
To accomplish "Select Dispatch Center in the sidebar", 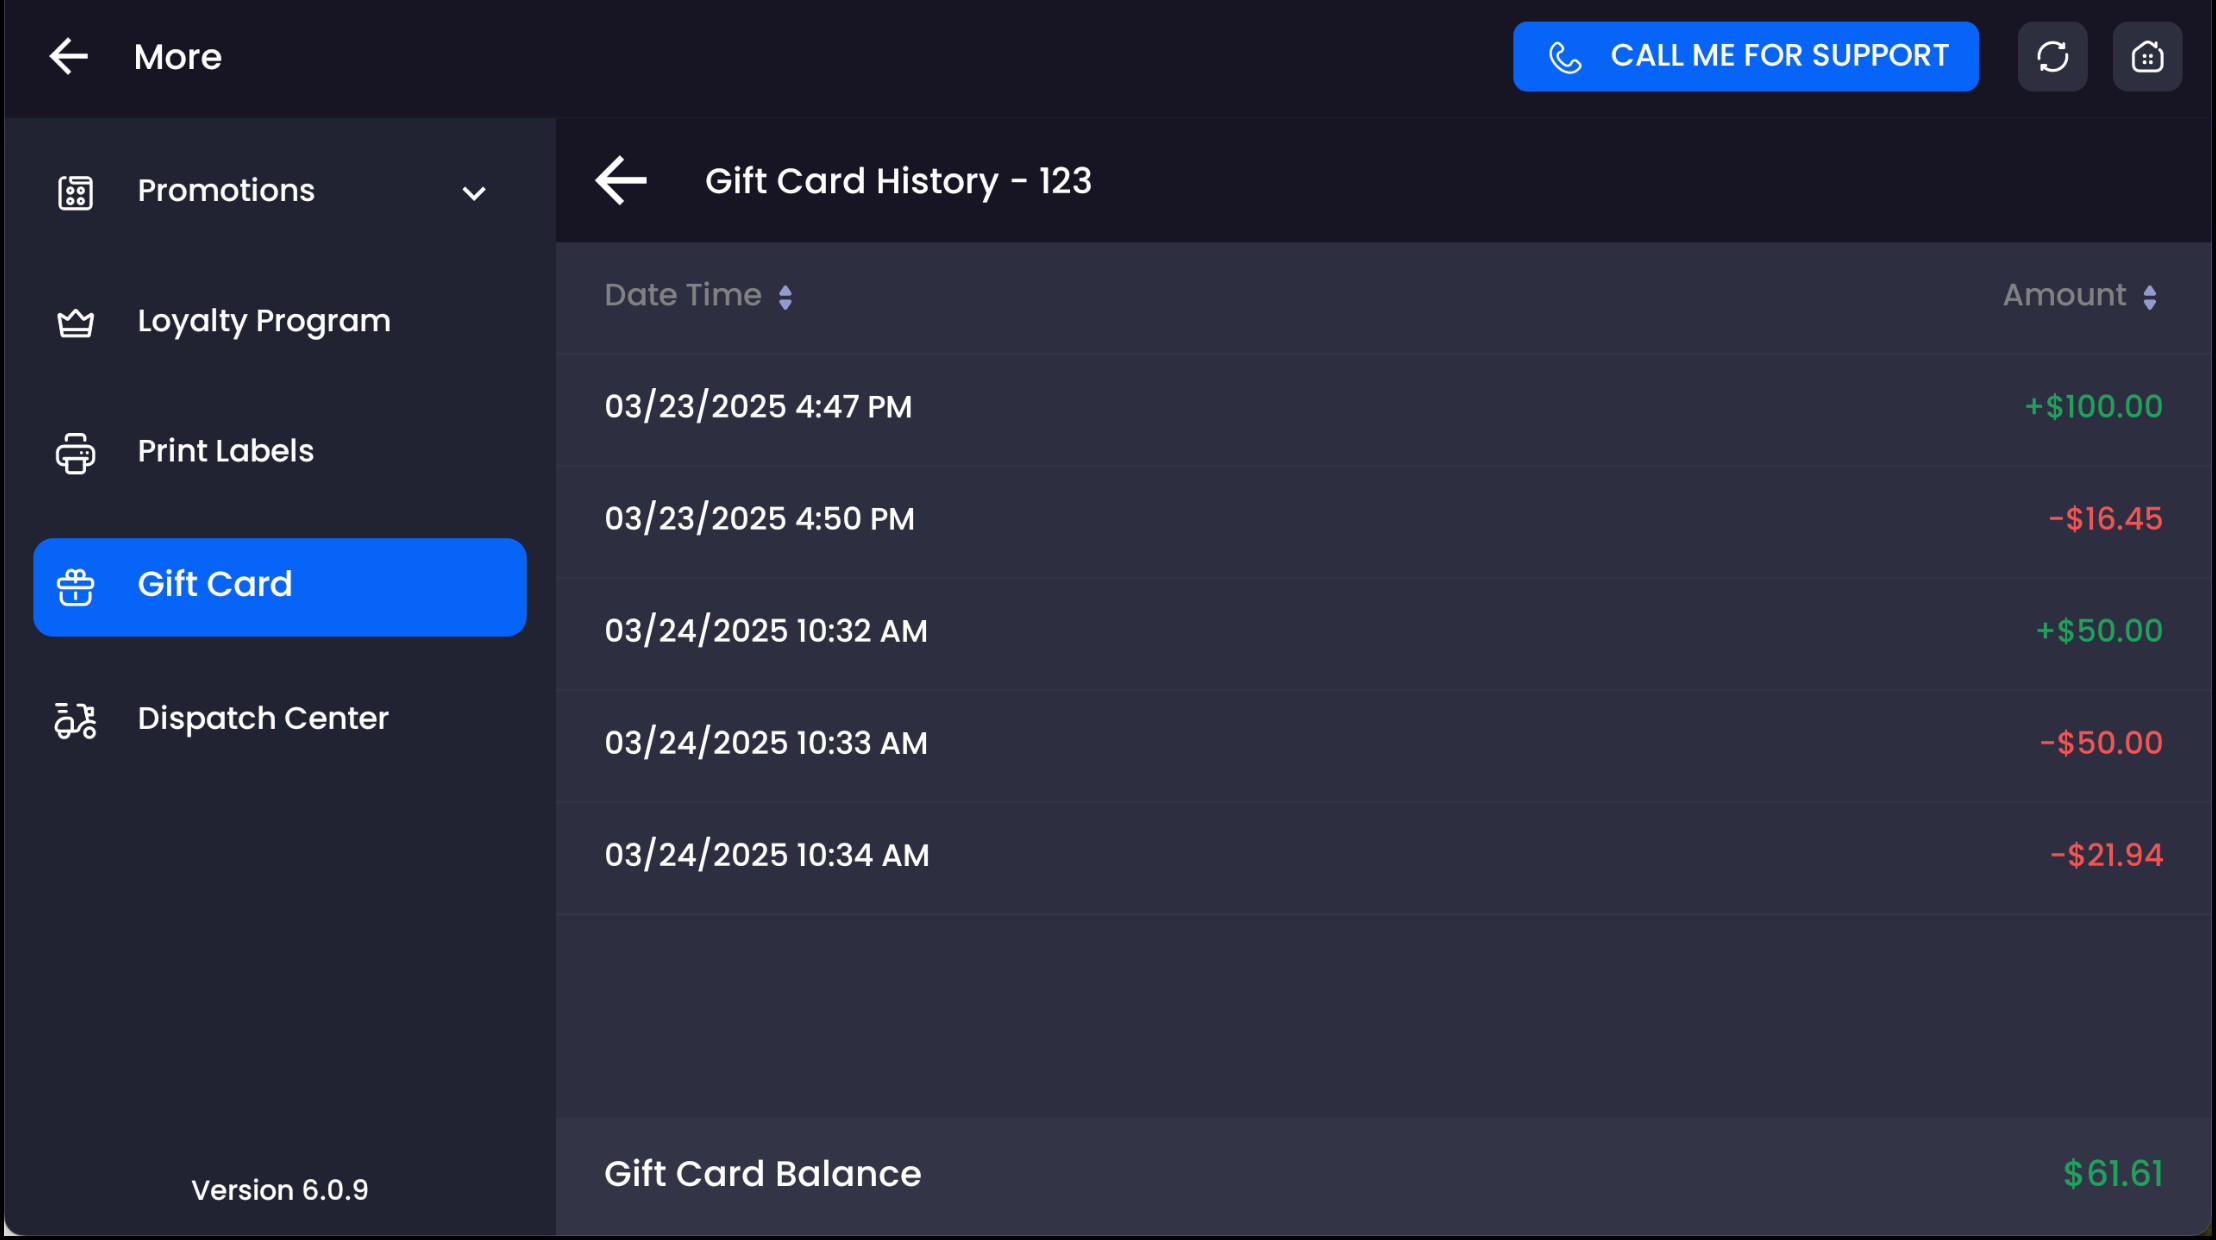I will [x=263, y=718].
